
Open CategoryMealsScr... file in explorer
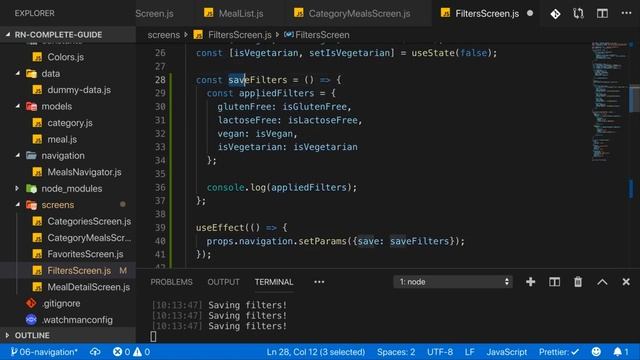89,238
